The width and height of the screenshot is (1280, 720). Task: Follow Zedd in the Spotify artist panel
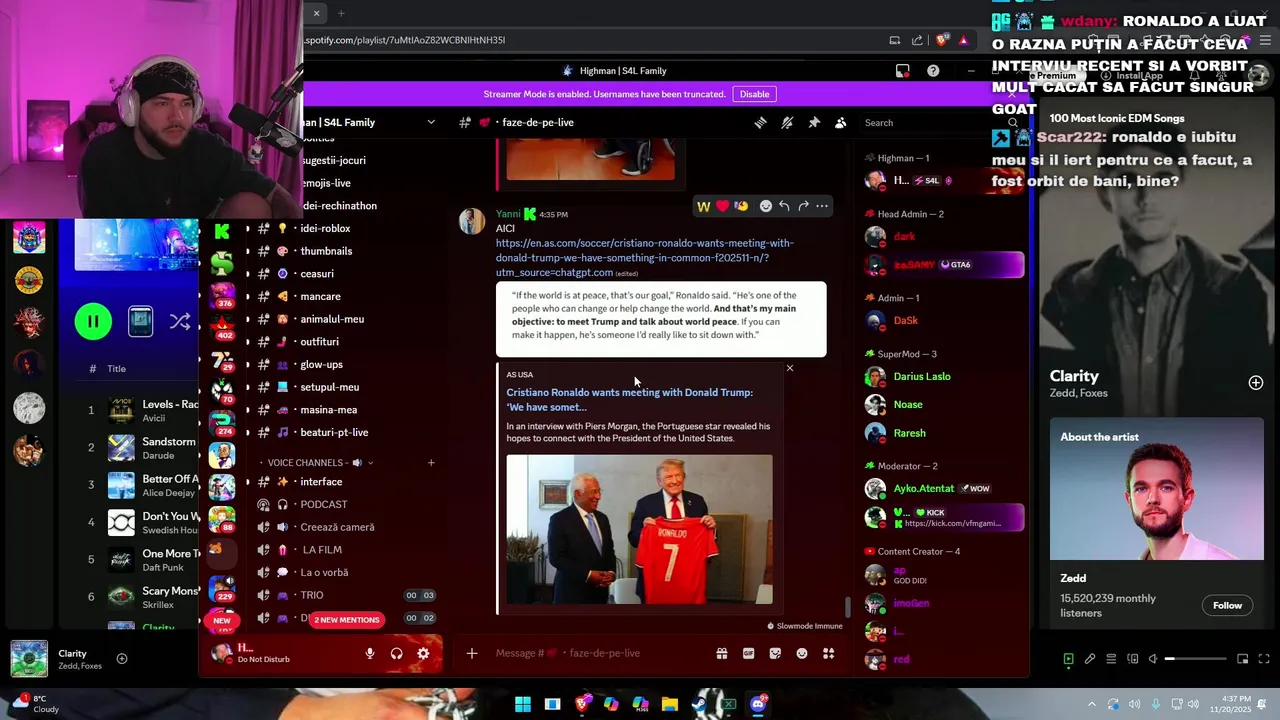[1227, 605]
